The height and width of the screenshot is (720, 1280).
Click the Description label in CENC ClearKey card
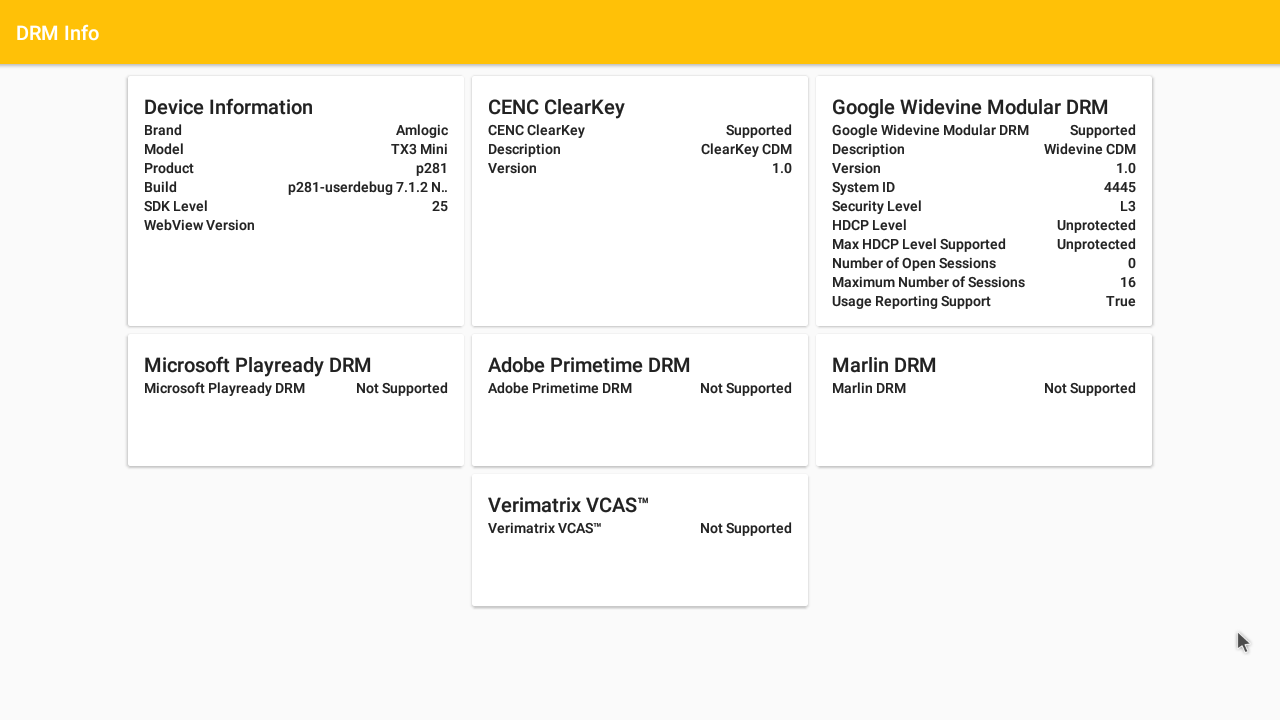point(524,149)
